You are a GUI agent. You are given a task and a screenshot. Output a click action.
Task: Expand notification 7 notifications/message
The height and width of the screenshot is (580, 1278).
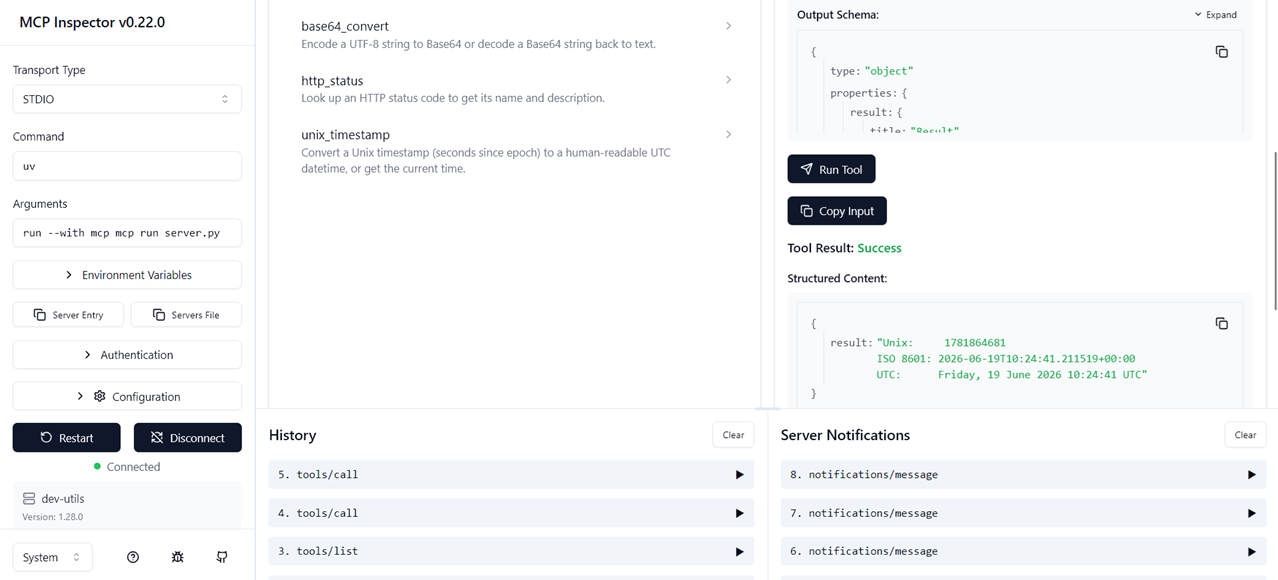click(x=1023, y=513)
